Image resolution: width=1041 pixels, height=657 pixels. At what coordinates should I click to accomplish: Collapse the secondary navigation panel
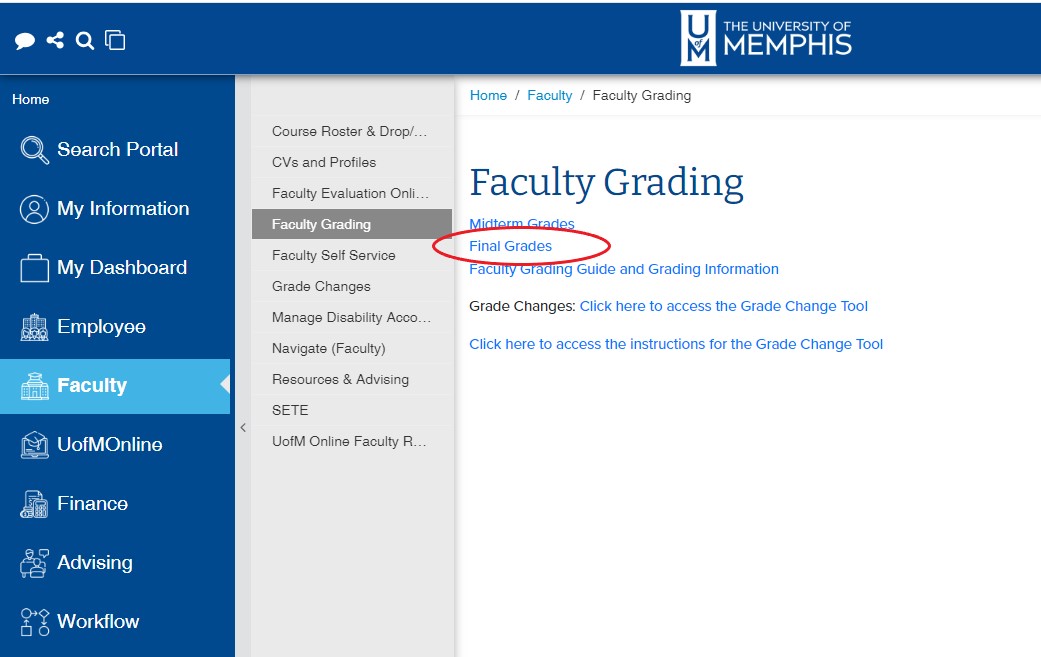pos(243,427)
